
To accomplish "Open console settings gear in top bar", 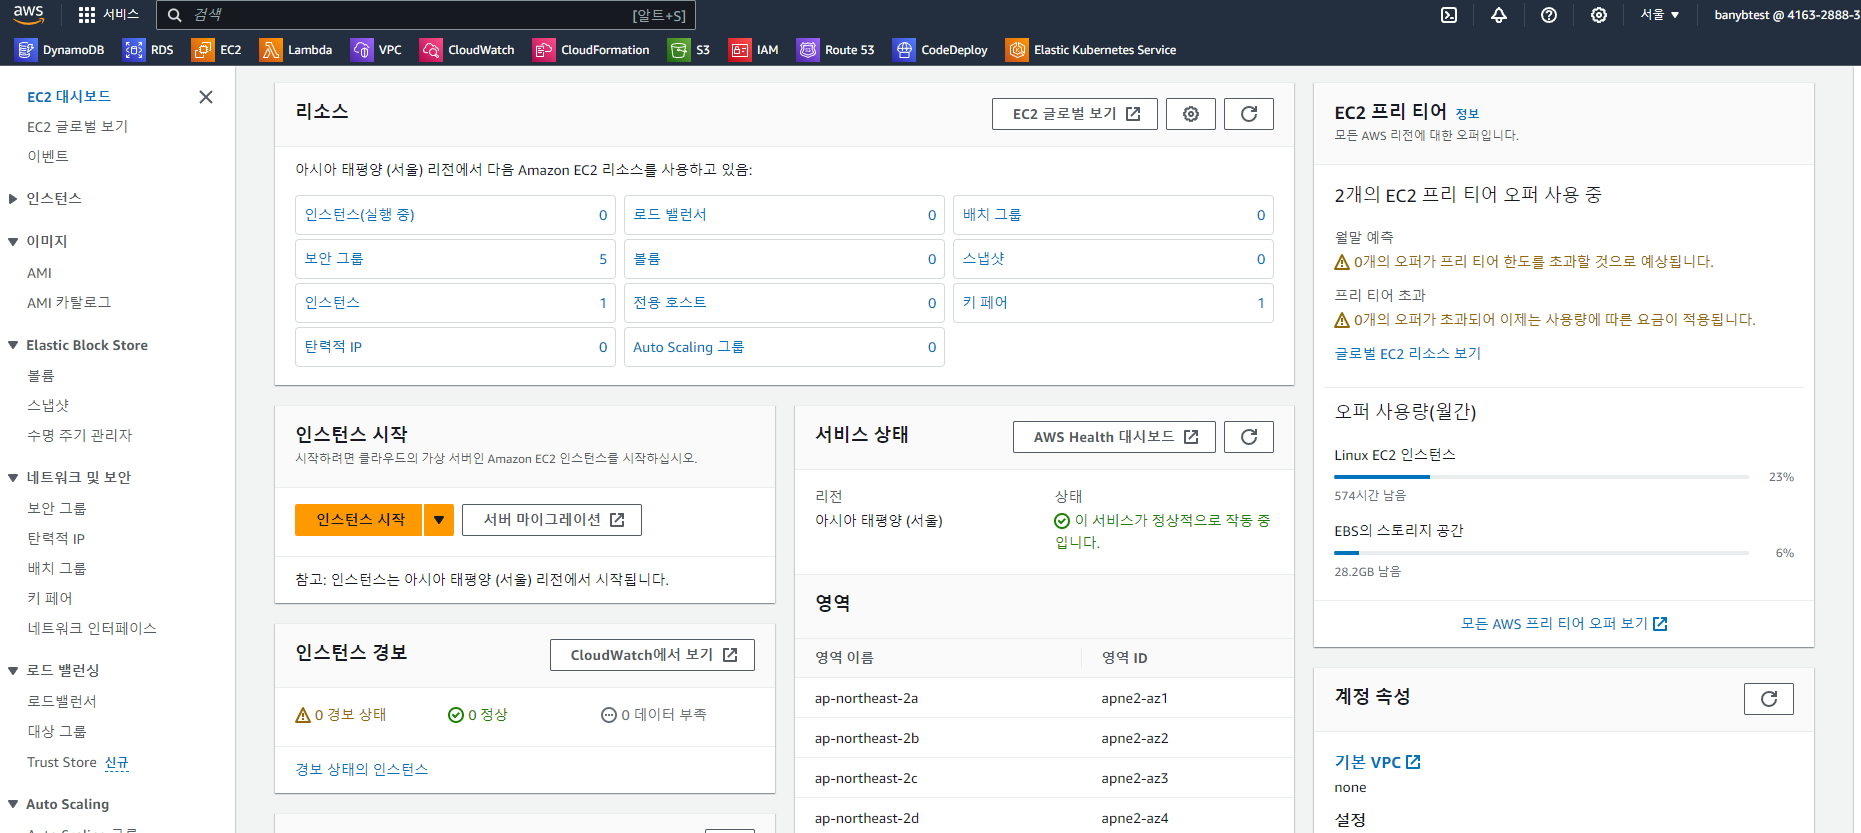I will click(x=1599, y=15).
